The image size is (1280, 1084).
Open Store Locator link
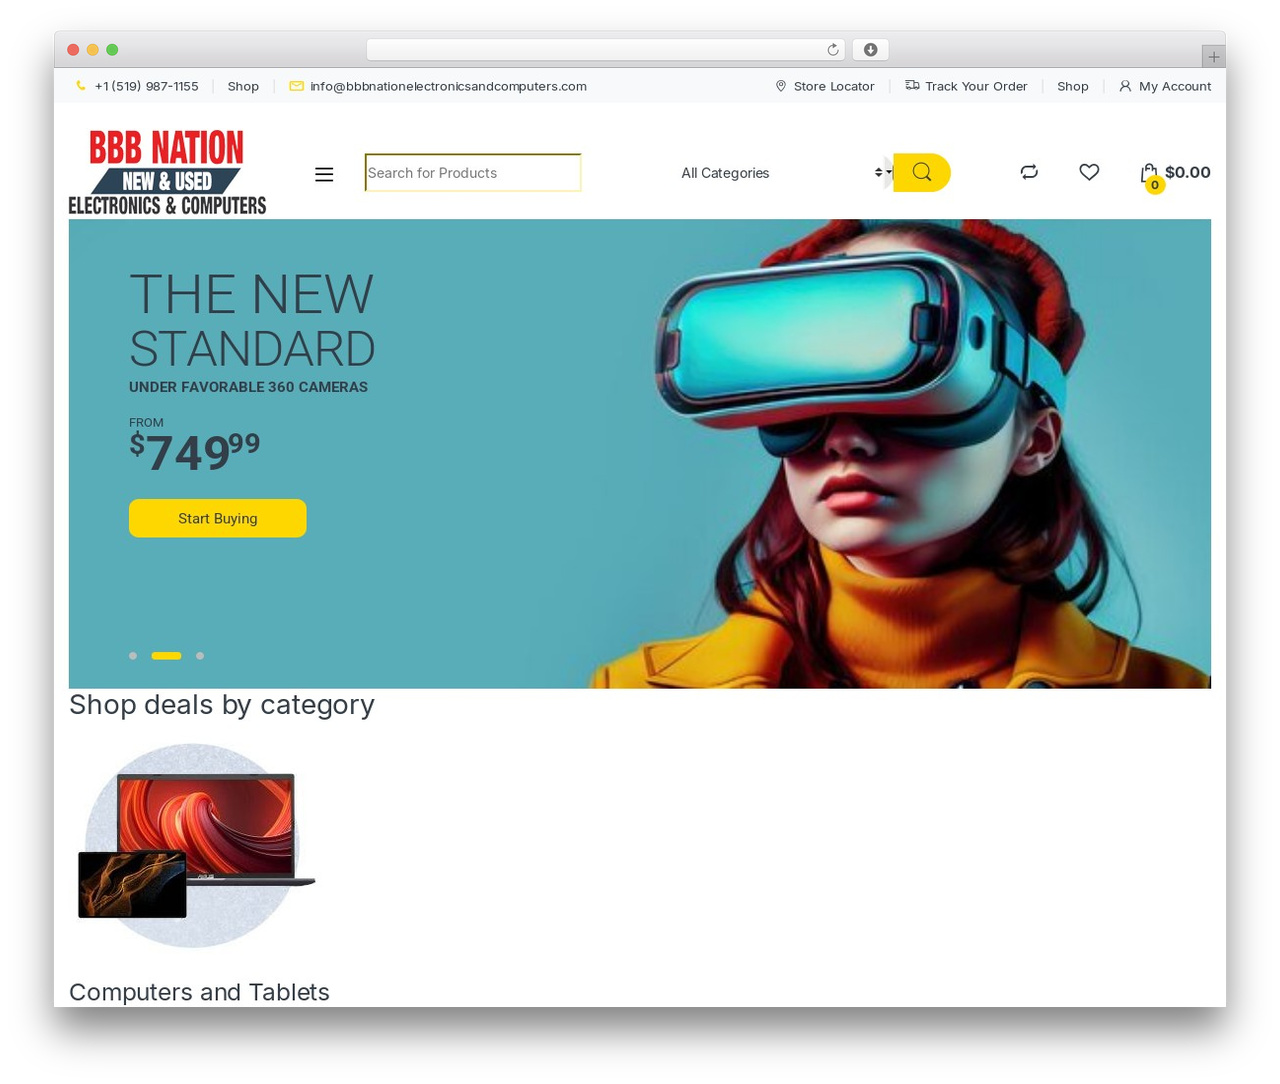coord(834,86)
